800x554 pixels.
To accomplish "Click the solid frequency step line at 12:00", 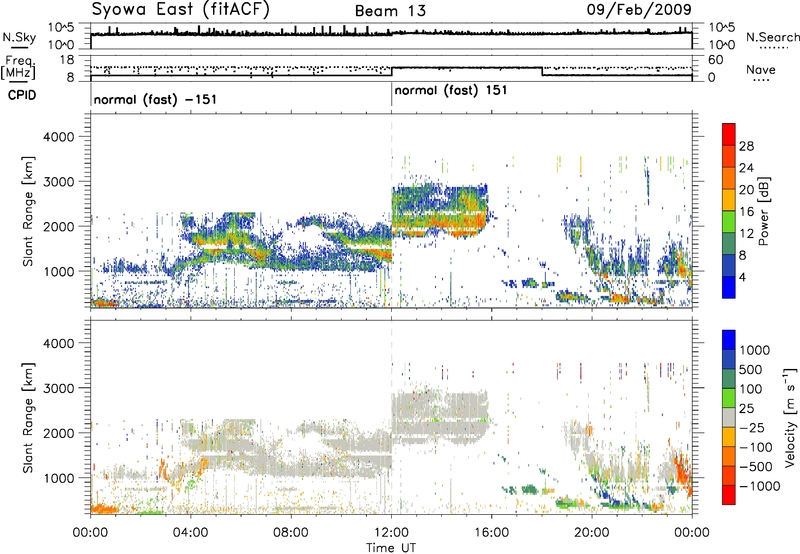I will click(x=391, y=71).
